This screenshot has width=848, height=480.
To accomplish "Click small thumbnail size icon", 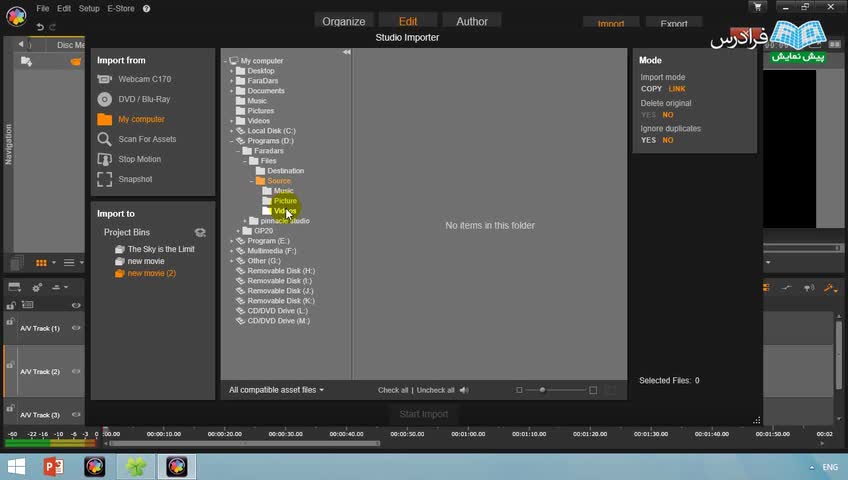I will click(x=519, y=390).
